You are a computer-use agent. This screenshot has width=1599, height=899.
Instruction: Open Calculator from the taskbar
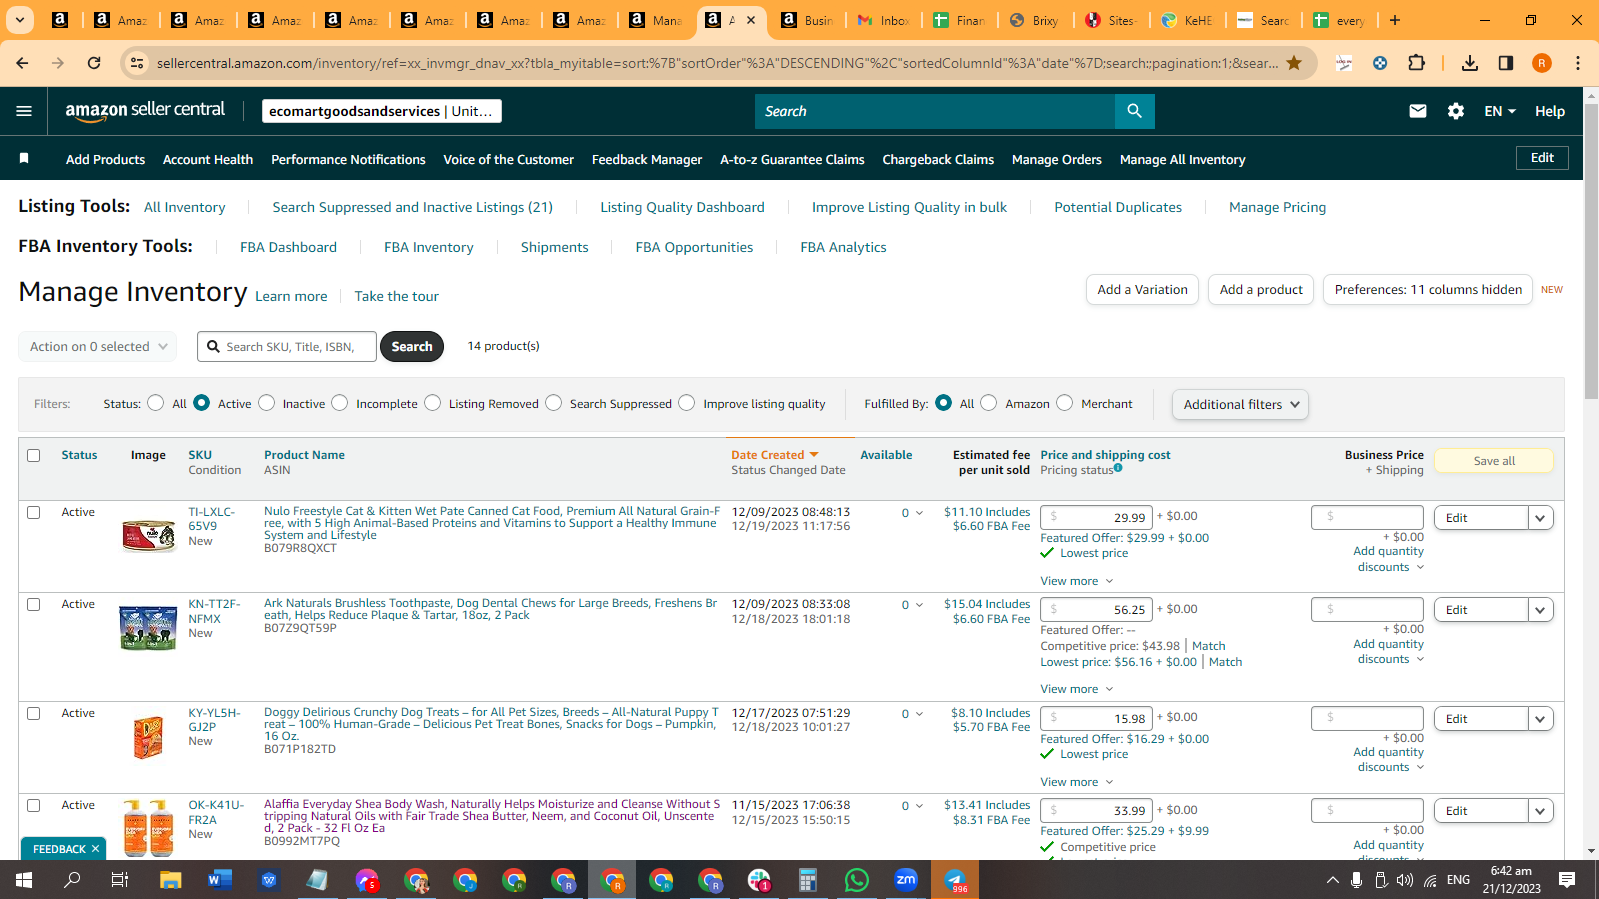[x=808, y=880]
